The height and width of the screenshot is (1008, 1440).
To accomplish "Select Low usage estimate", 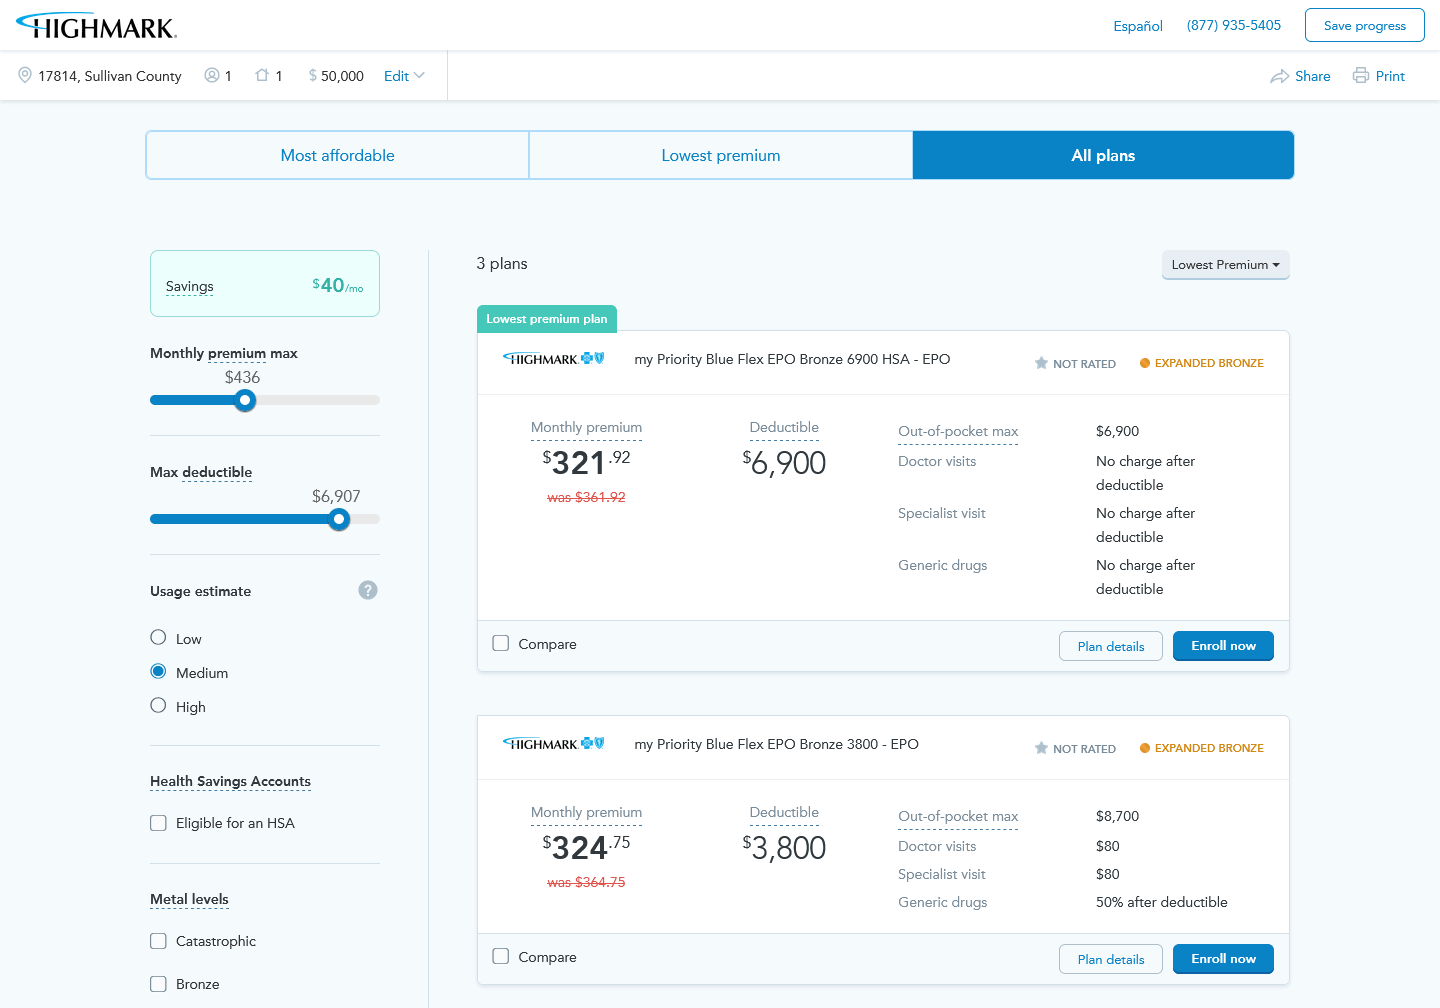I will coord(158,638).
